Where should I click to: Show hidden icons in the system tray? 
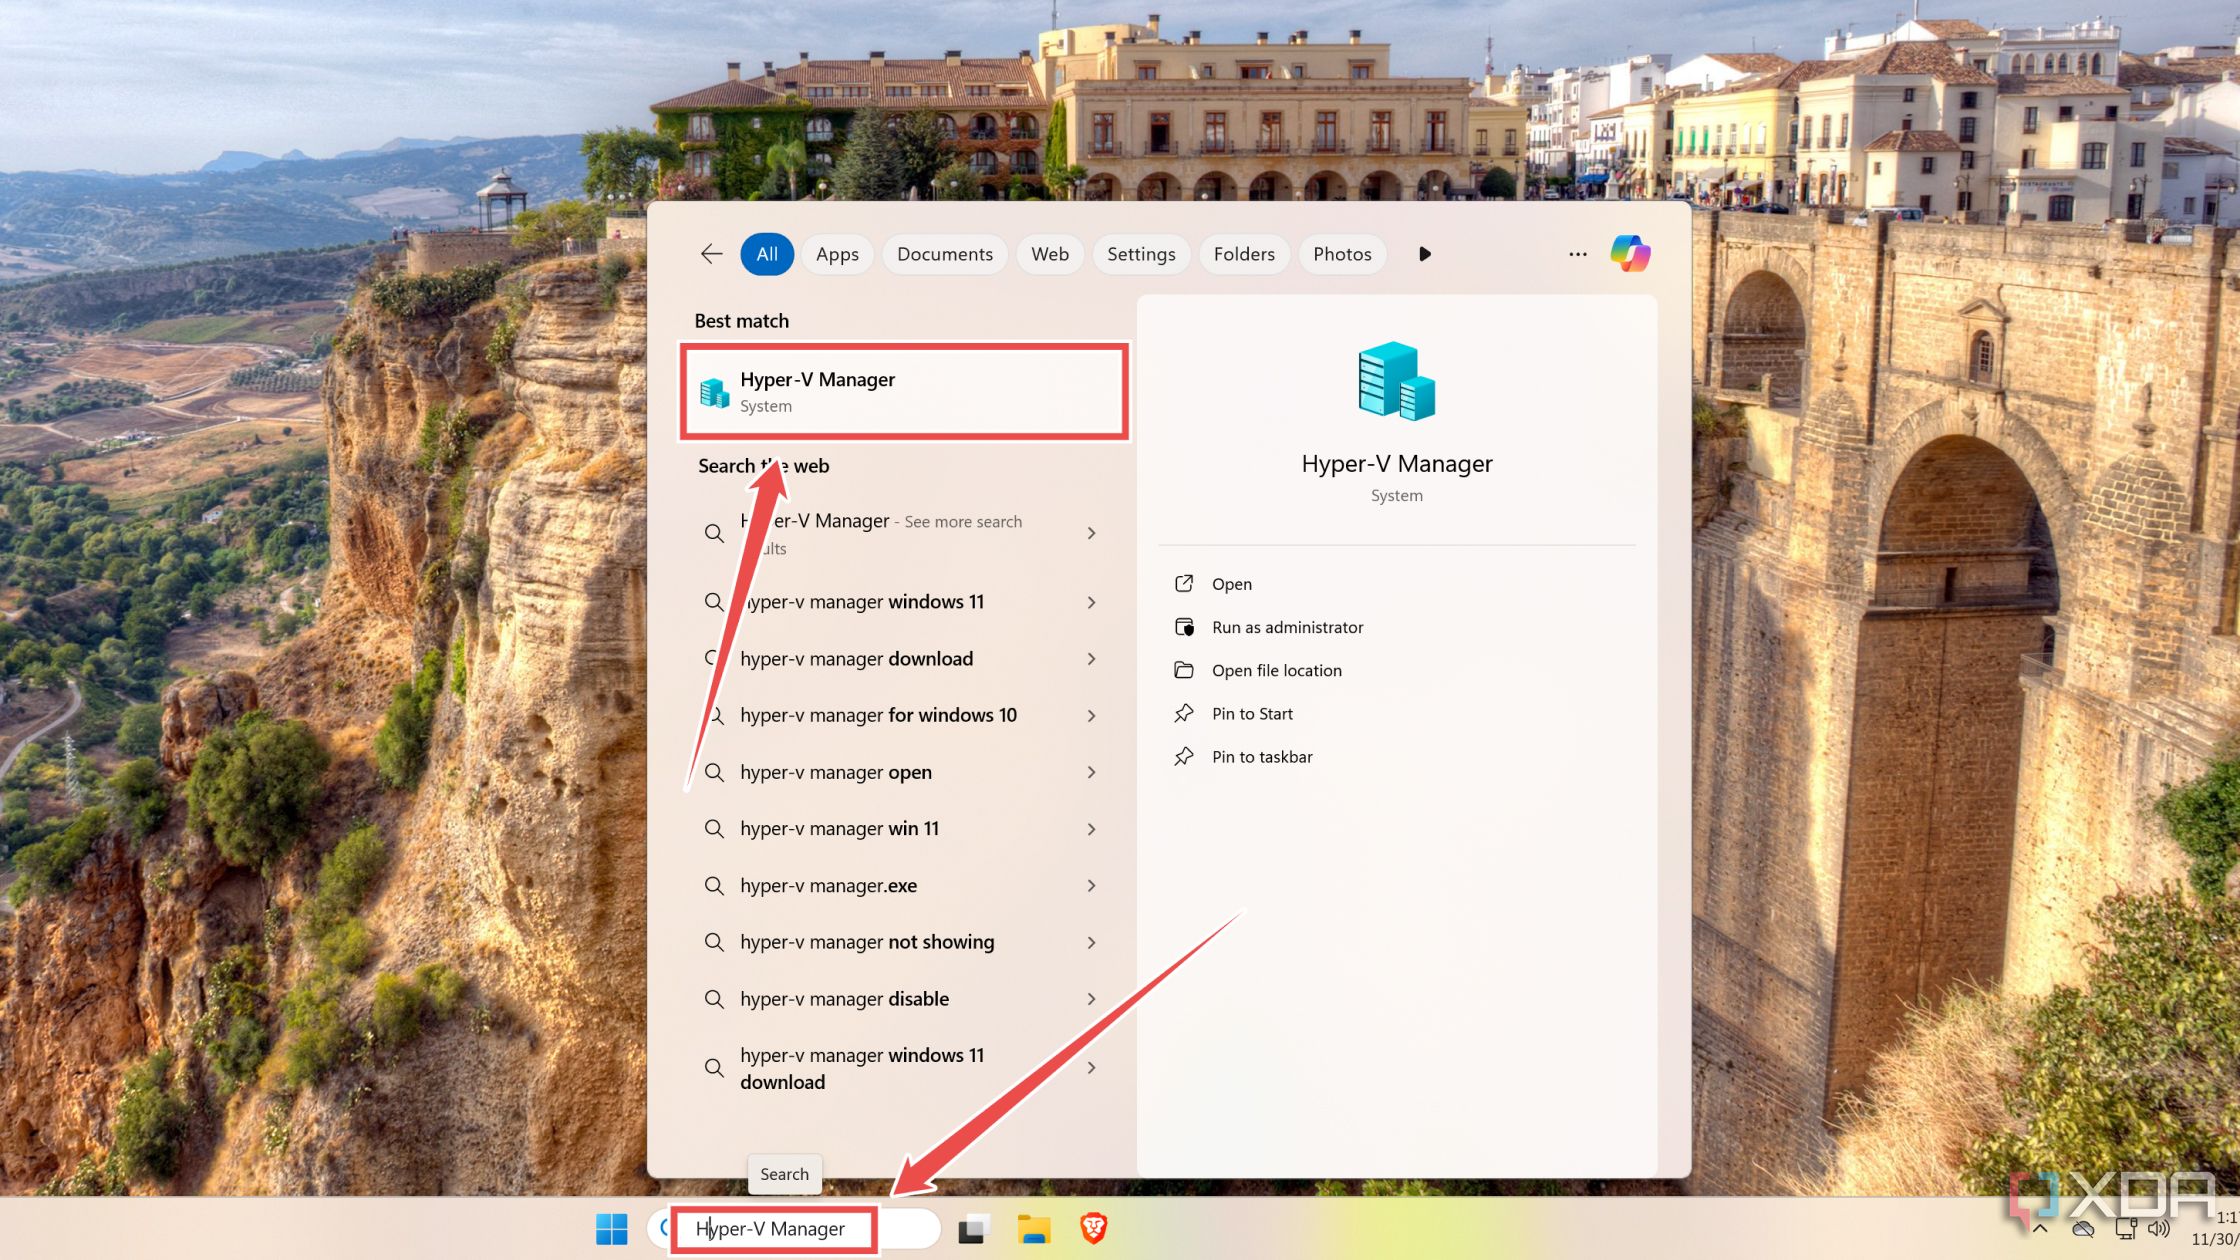coord(2040,1229)
